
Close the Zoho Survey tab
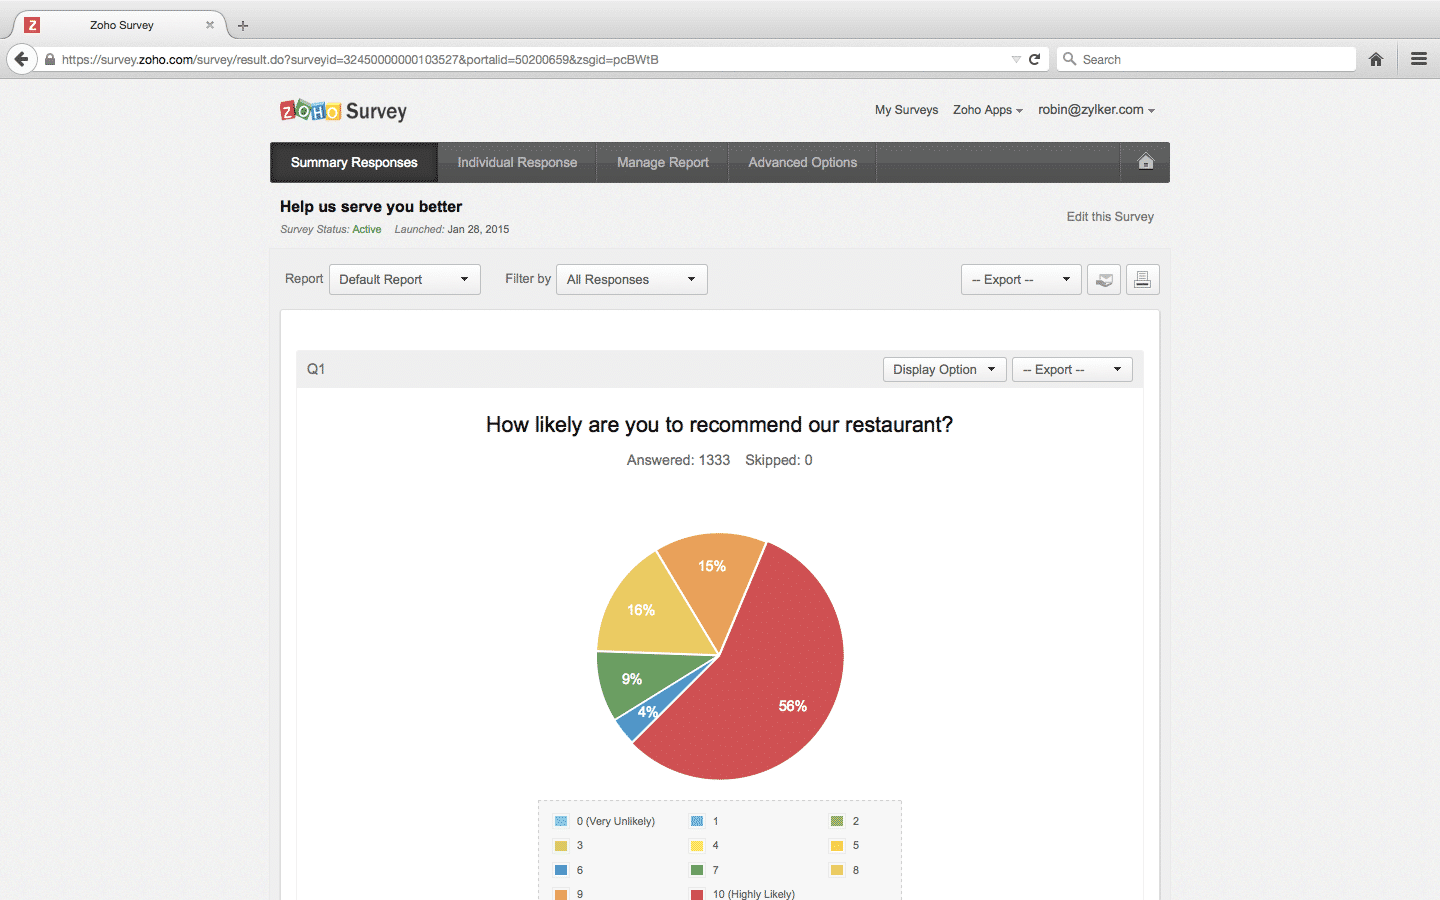click(x=210, y=25)
